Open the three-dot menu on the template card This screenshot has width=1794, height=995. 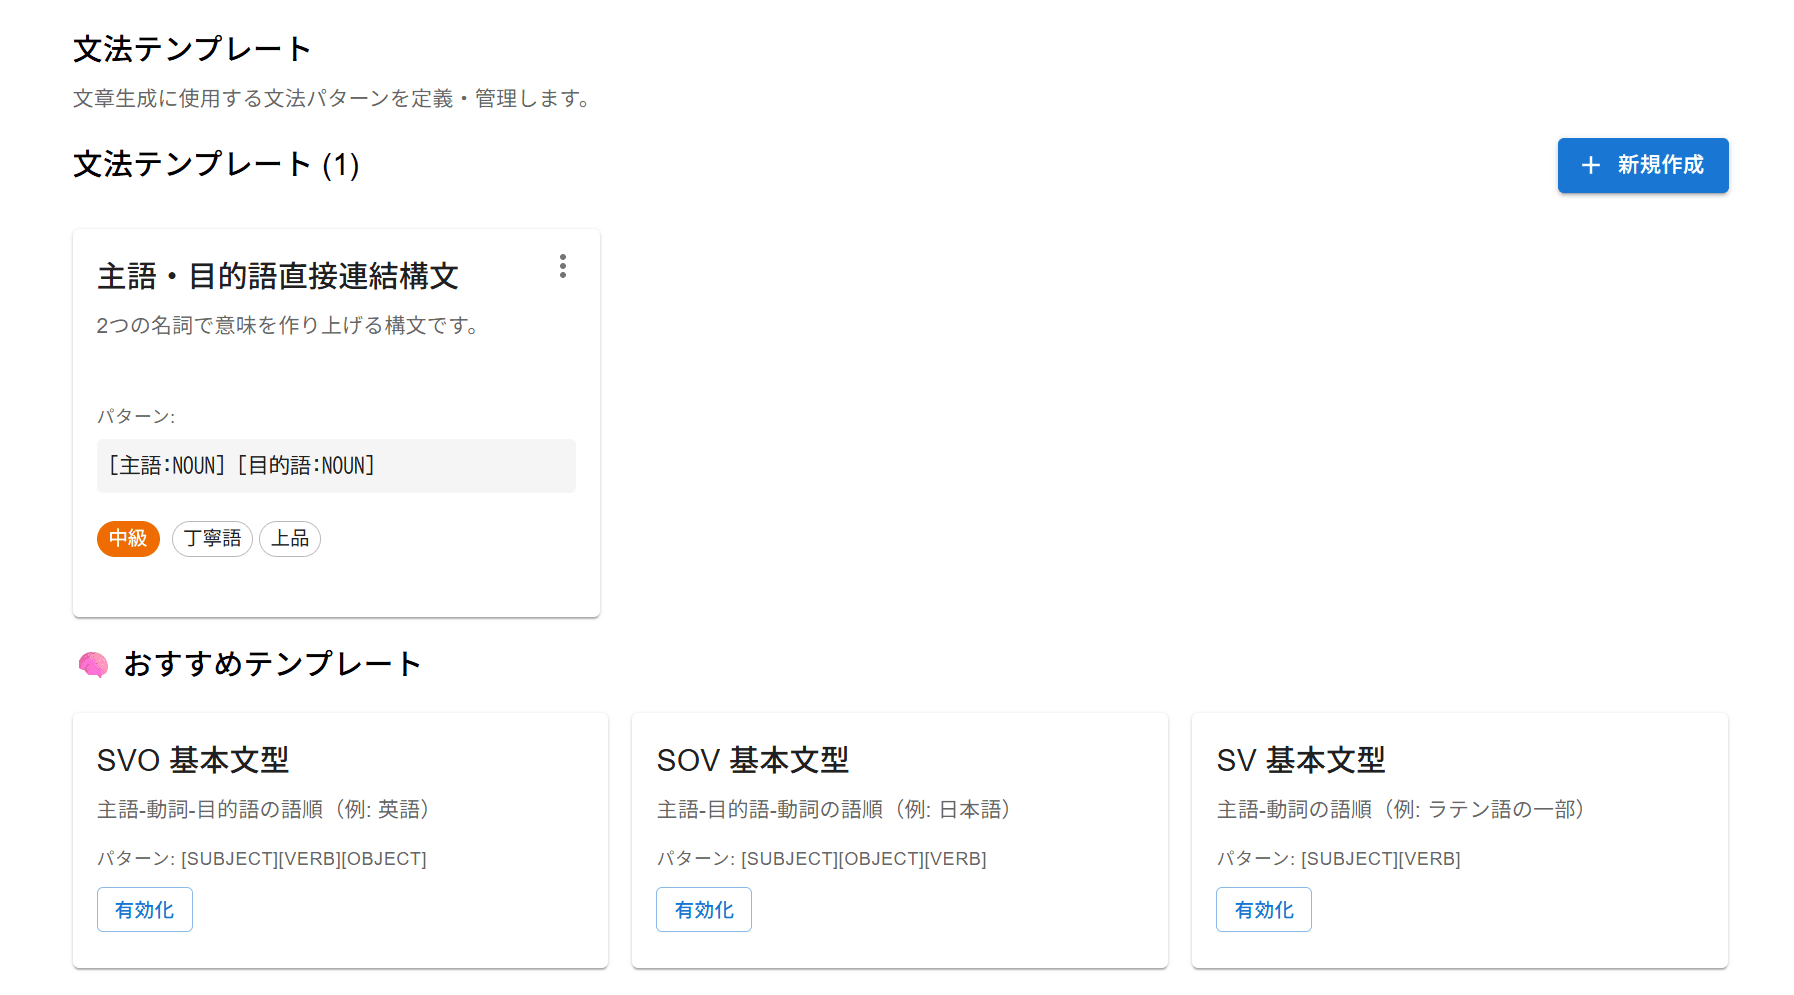tap(563, 266)
